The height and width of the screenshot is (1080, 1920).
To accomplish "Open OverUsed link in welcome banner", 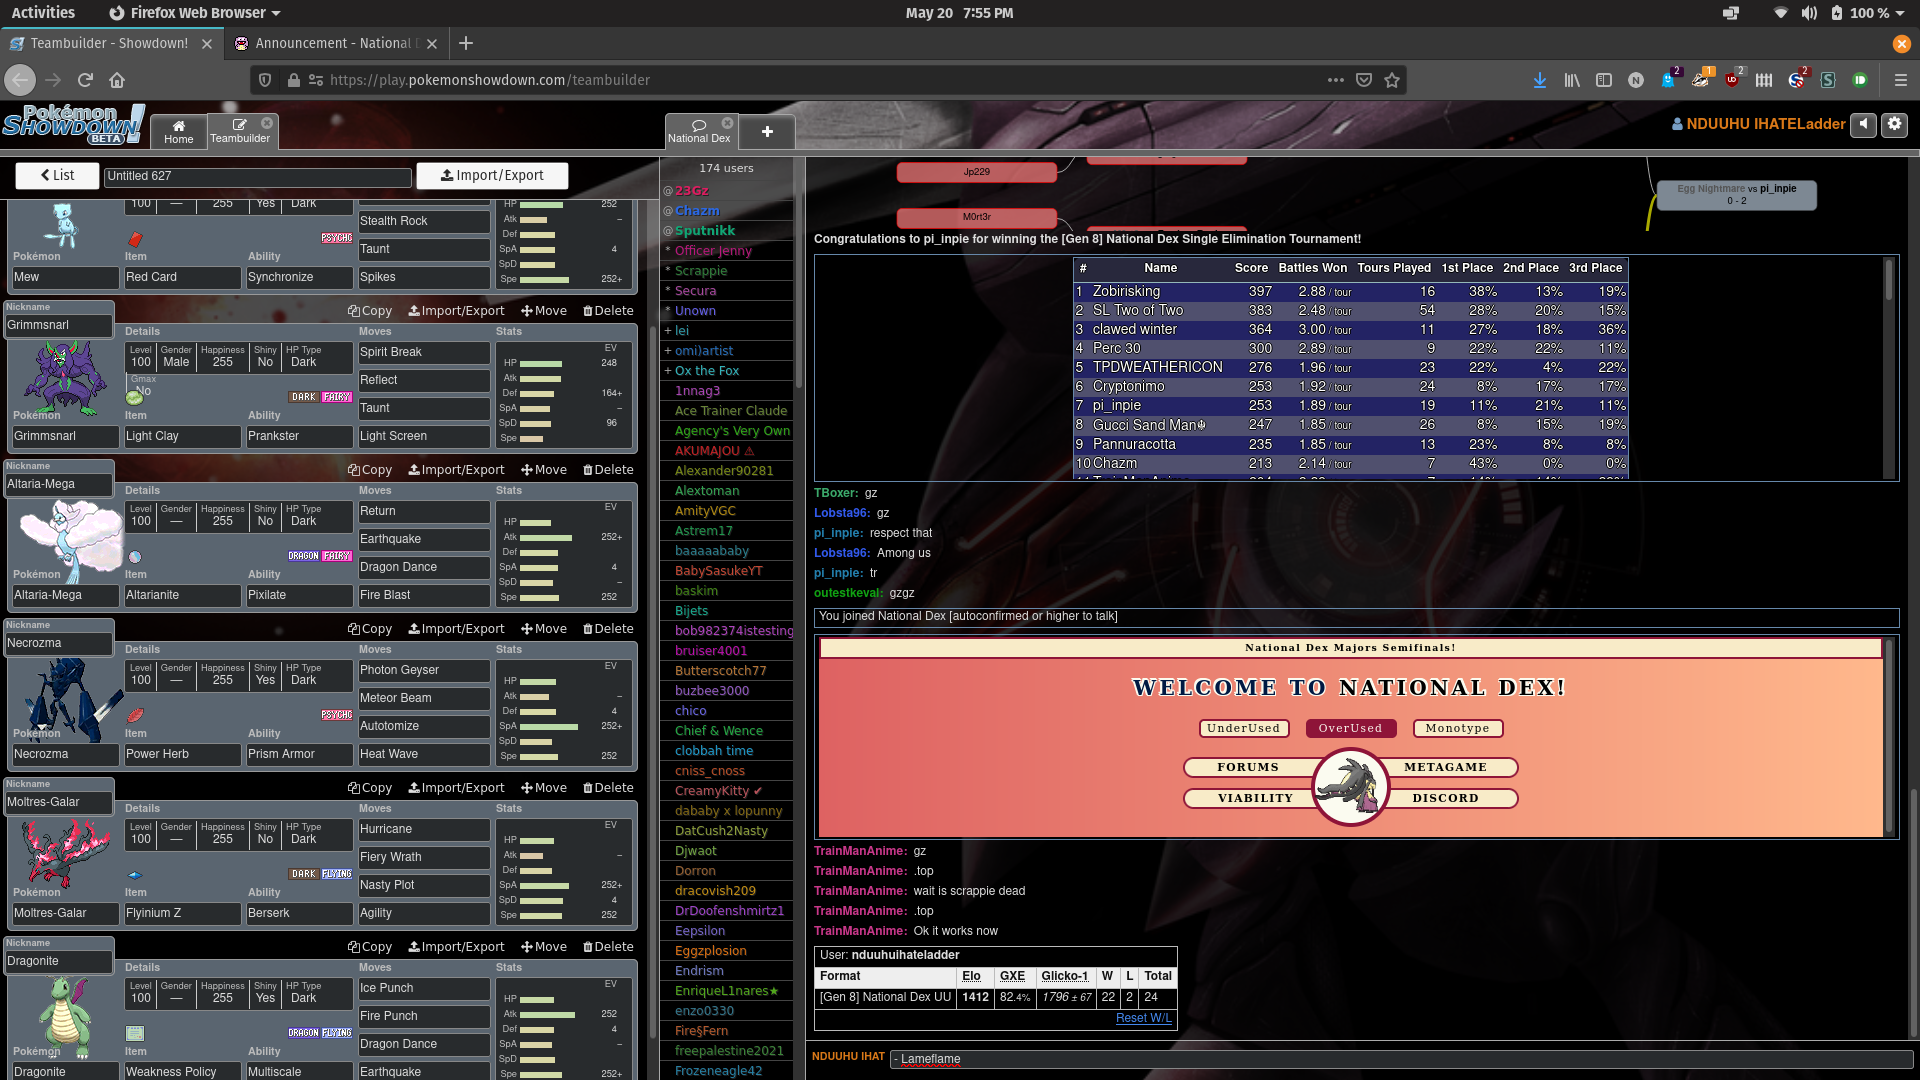I will 1350,728.
